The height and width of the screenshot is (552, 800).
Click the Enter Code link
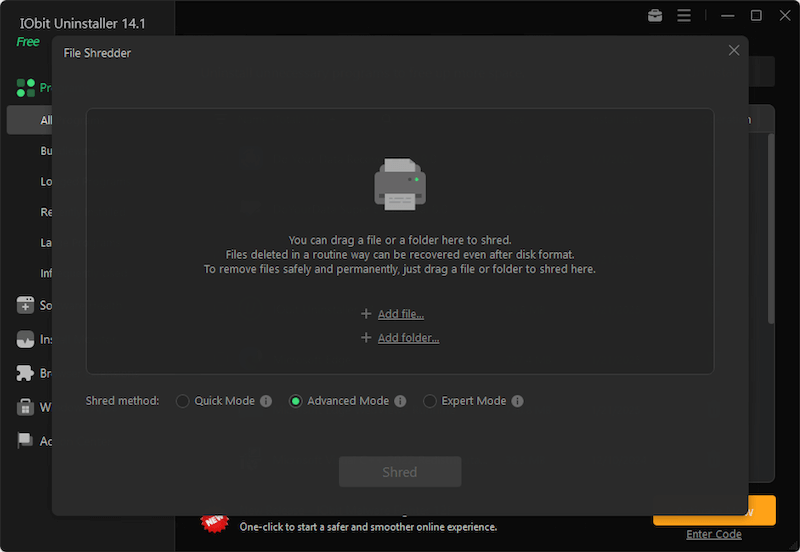click(x=714, y=534)
